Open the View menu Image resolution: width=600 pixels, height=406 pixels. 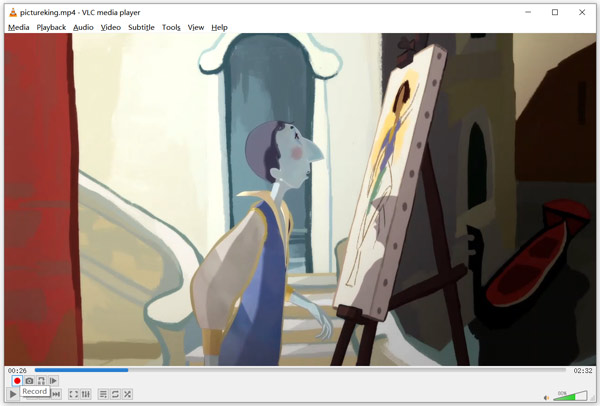(x=196, y=27)
